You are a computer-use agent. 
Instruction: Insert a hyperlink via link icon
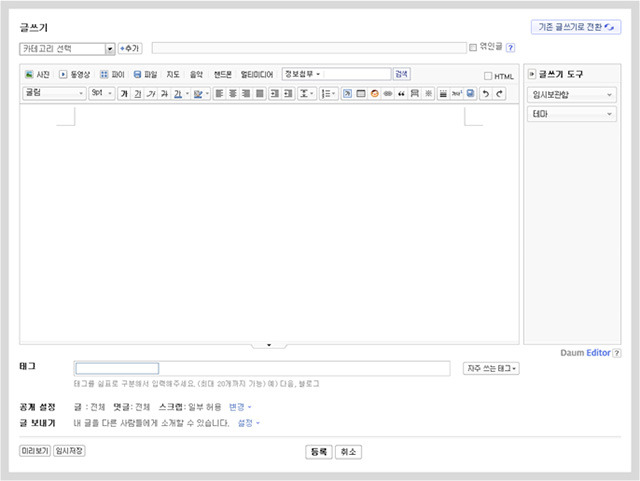point(388,94)
